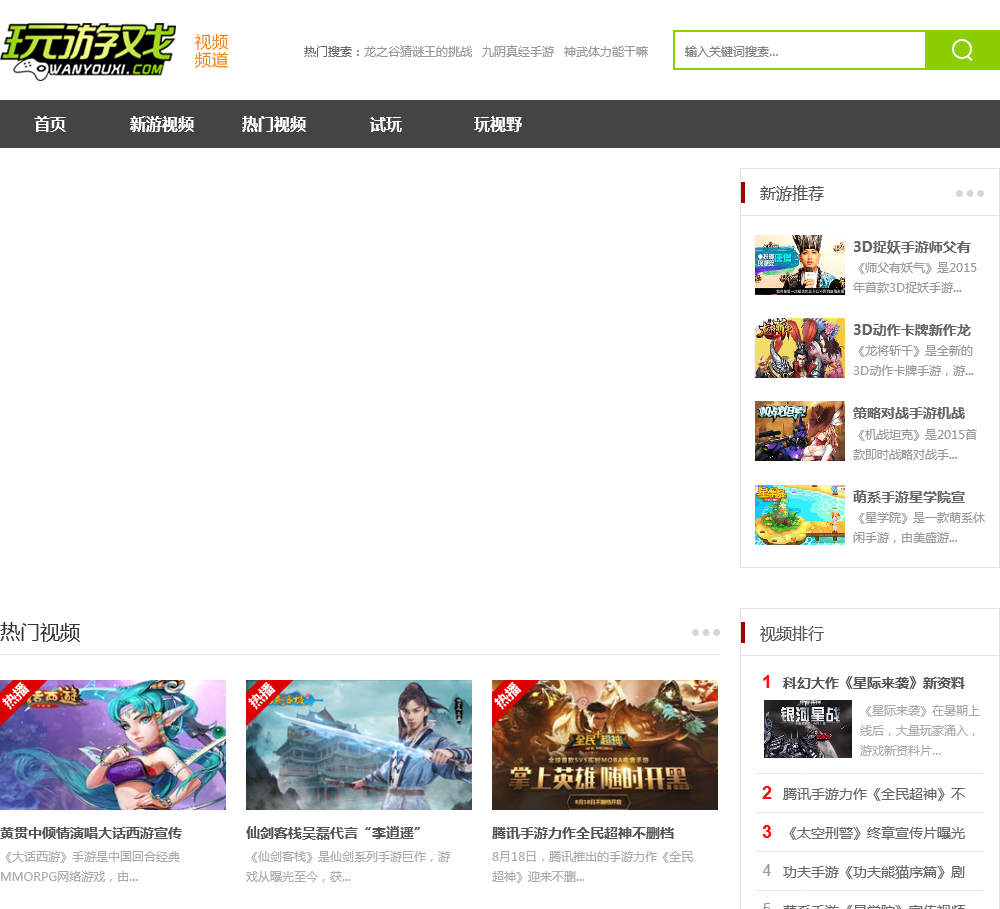Click the 视频排行 section heading
The width and height of the screenshot is (1000, 909).
791,633
